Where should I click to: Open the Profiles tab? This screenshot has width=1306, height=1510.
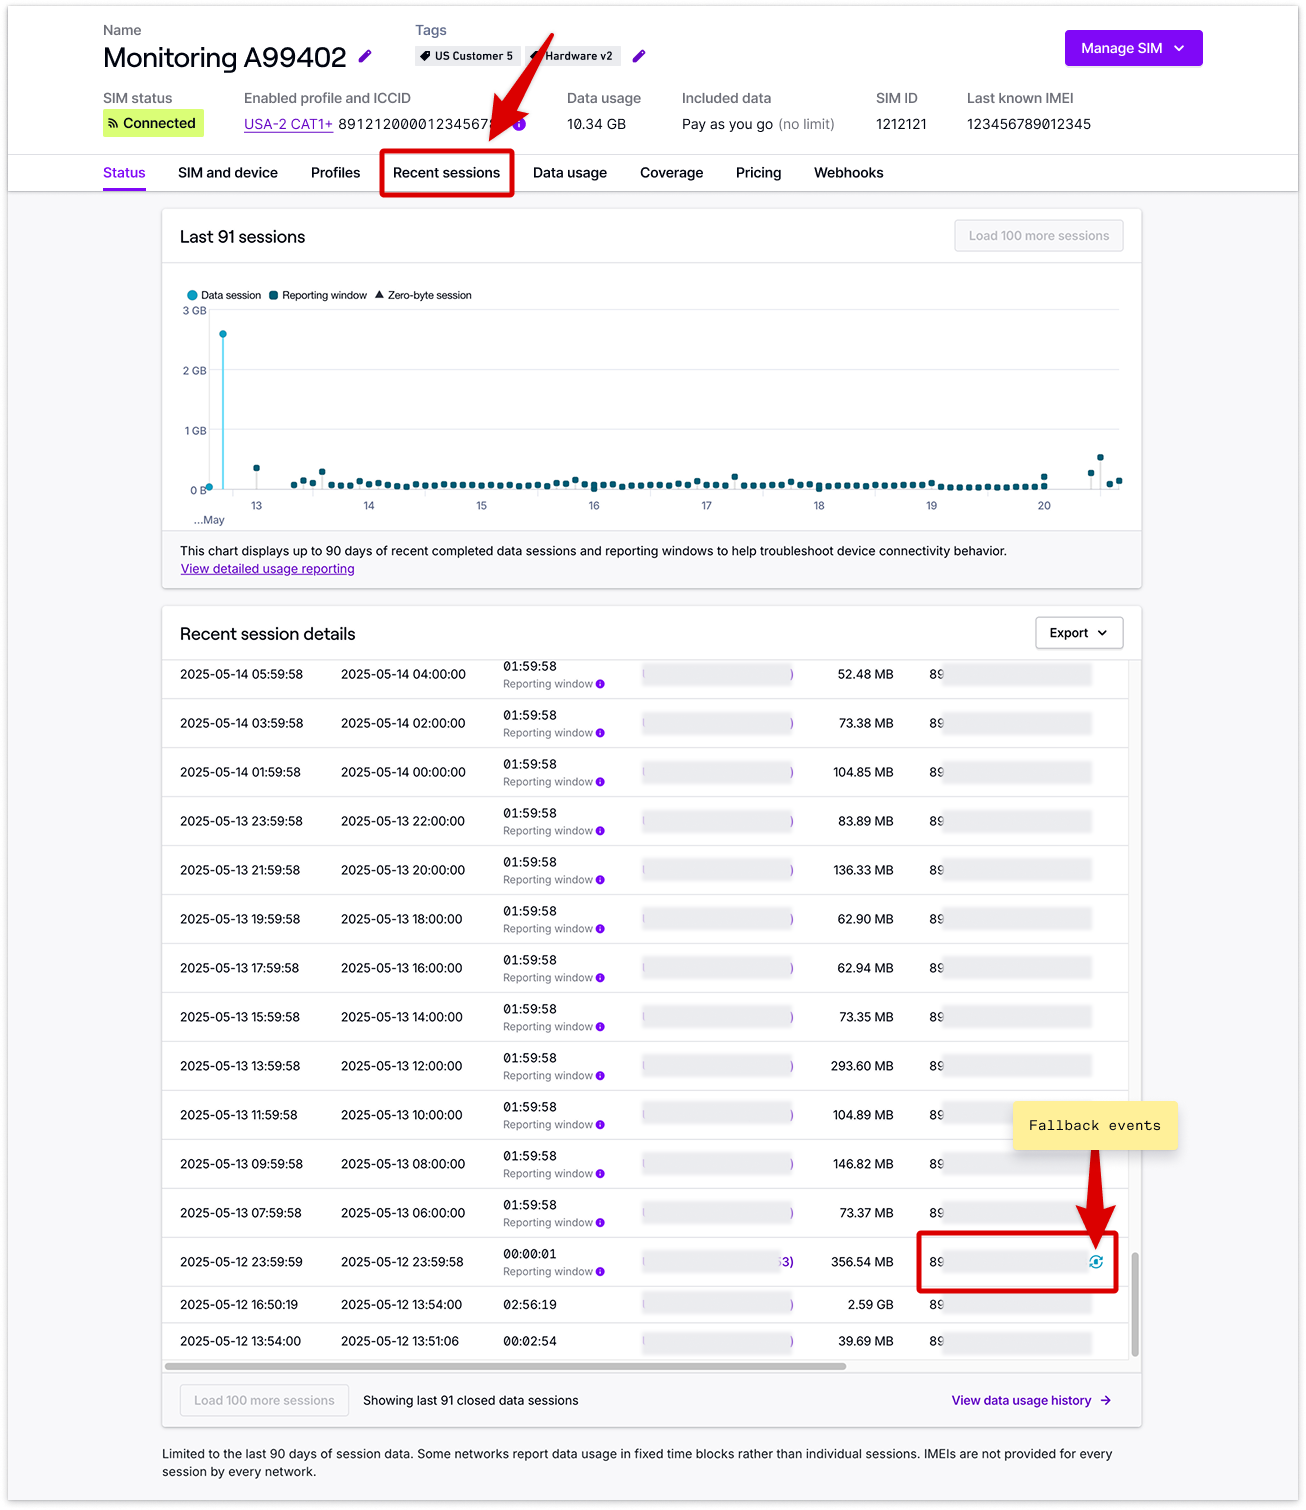pos(335,173)
